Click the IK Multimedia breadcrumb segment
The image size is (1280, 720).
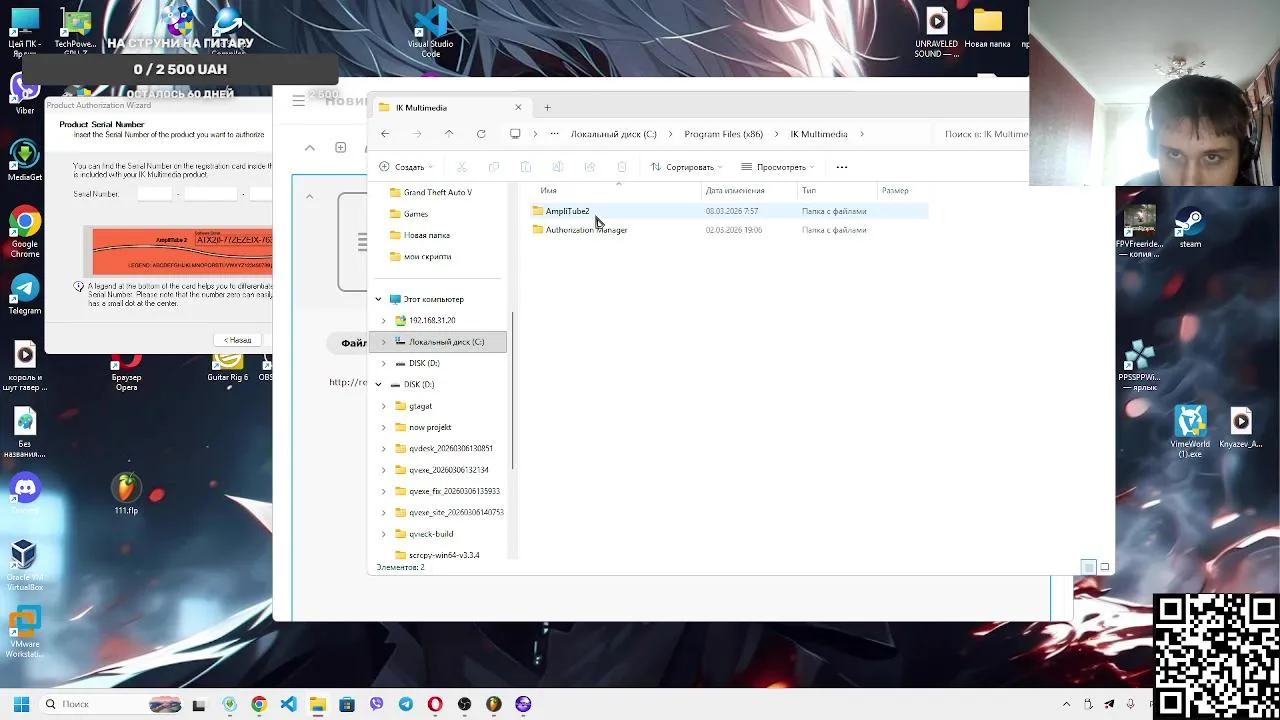click(819, 134)
